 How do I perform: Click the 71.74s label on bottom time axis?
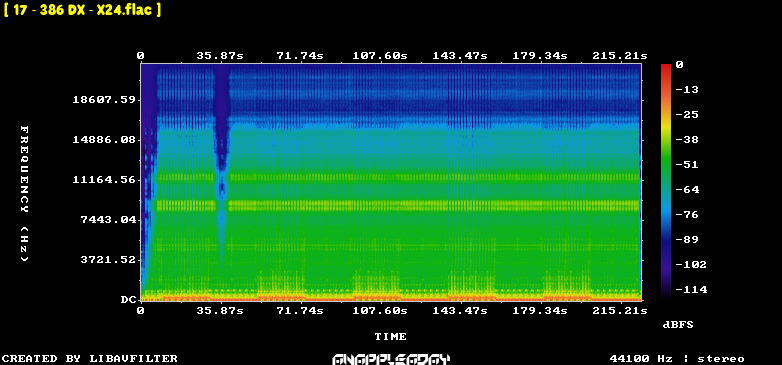click(x=300, y=311)
